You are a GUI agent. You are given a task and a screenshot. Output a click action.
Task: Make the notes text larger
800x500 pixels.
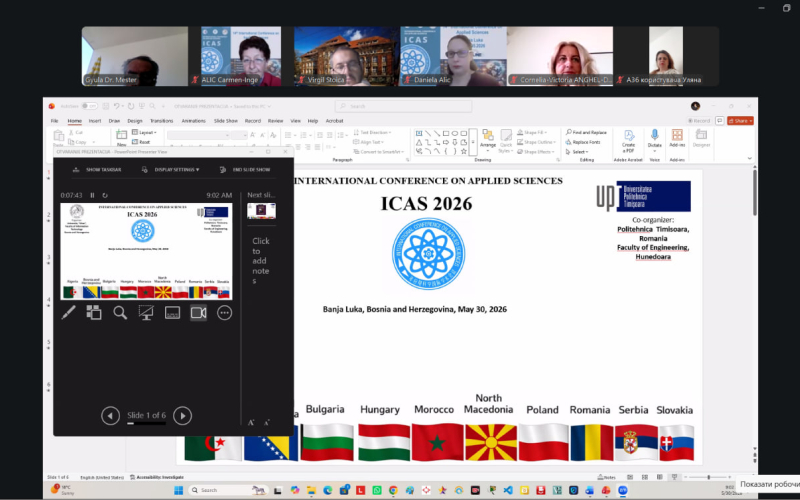click(x=251, y=422)
